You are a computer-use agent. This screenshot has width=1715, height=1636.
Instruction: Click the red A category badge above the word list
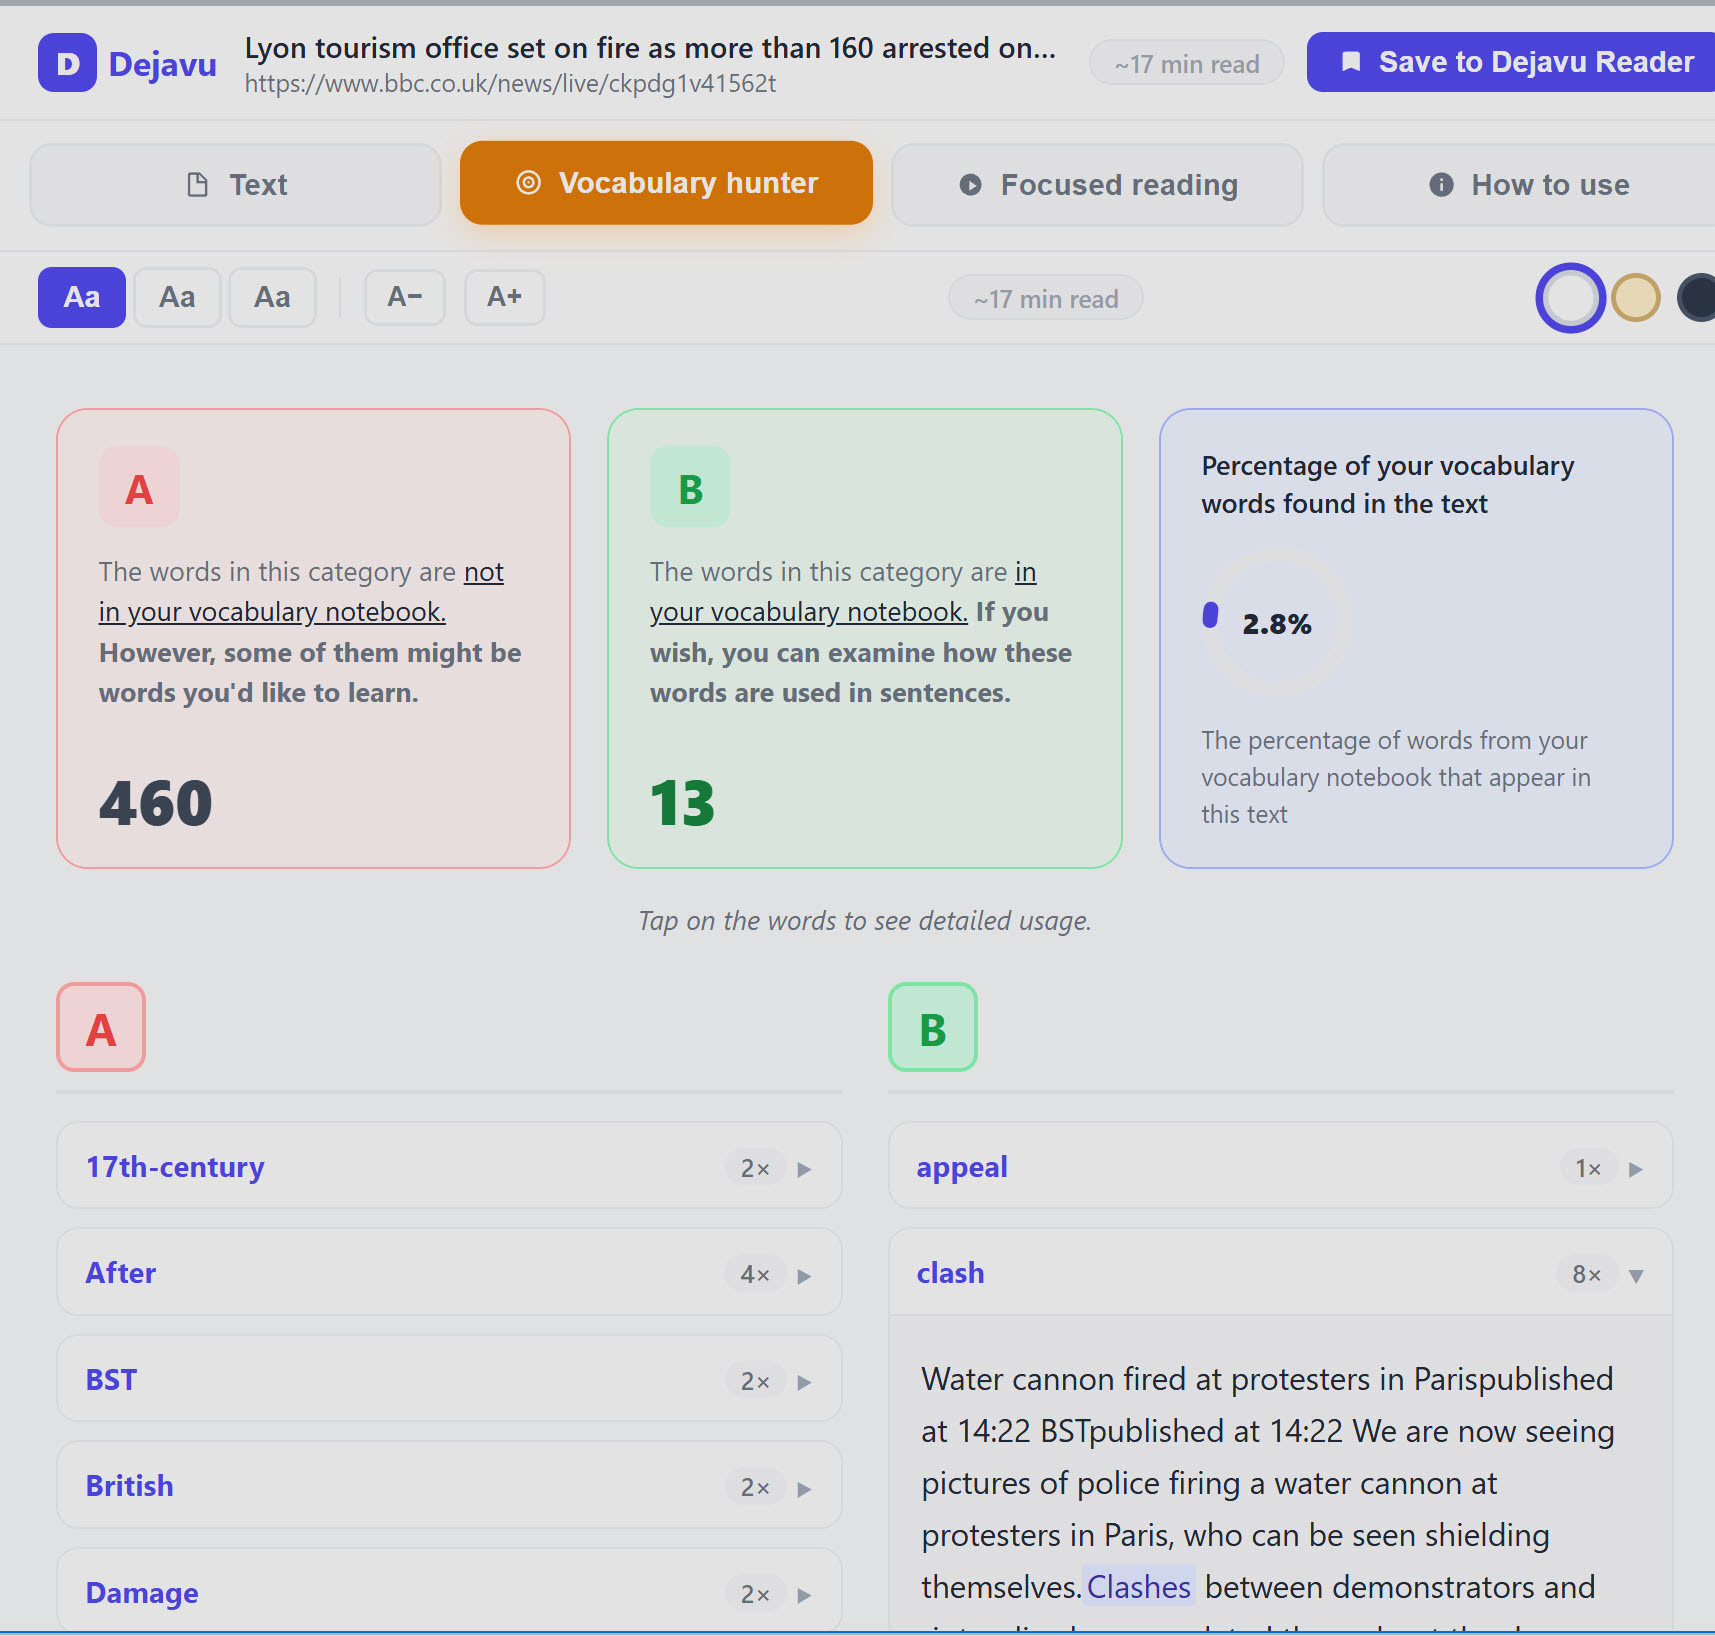[x=101, y=1027]
